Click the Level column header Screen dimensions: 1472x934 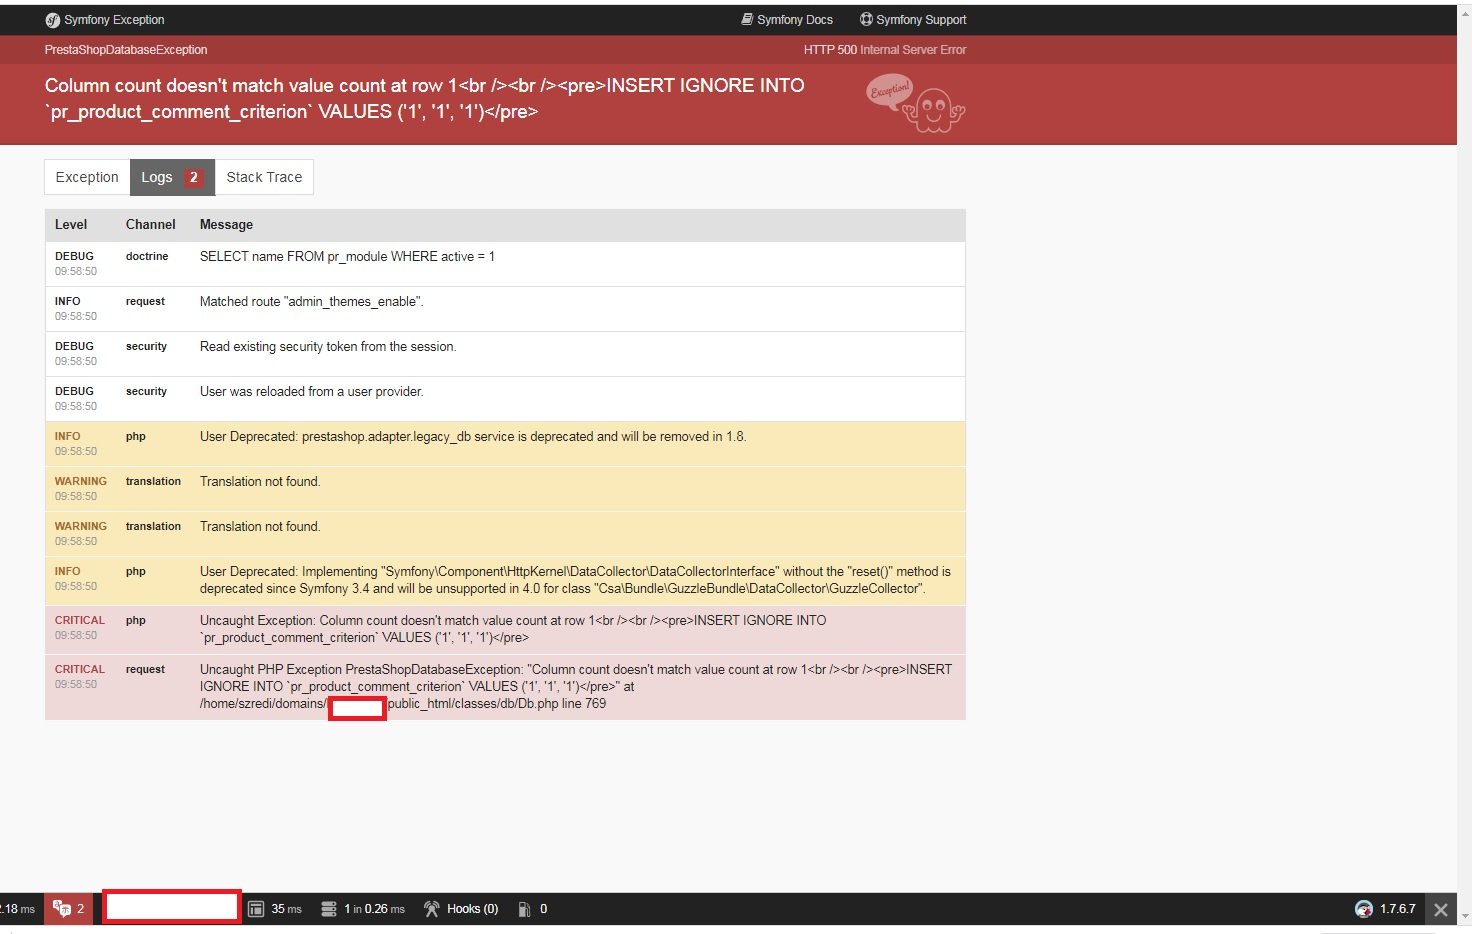tap(71, 225)
